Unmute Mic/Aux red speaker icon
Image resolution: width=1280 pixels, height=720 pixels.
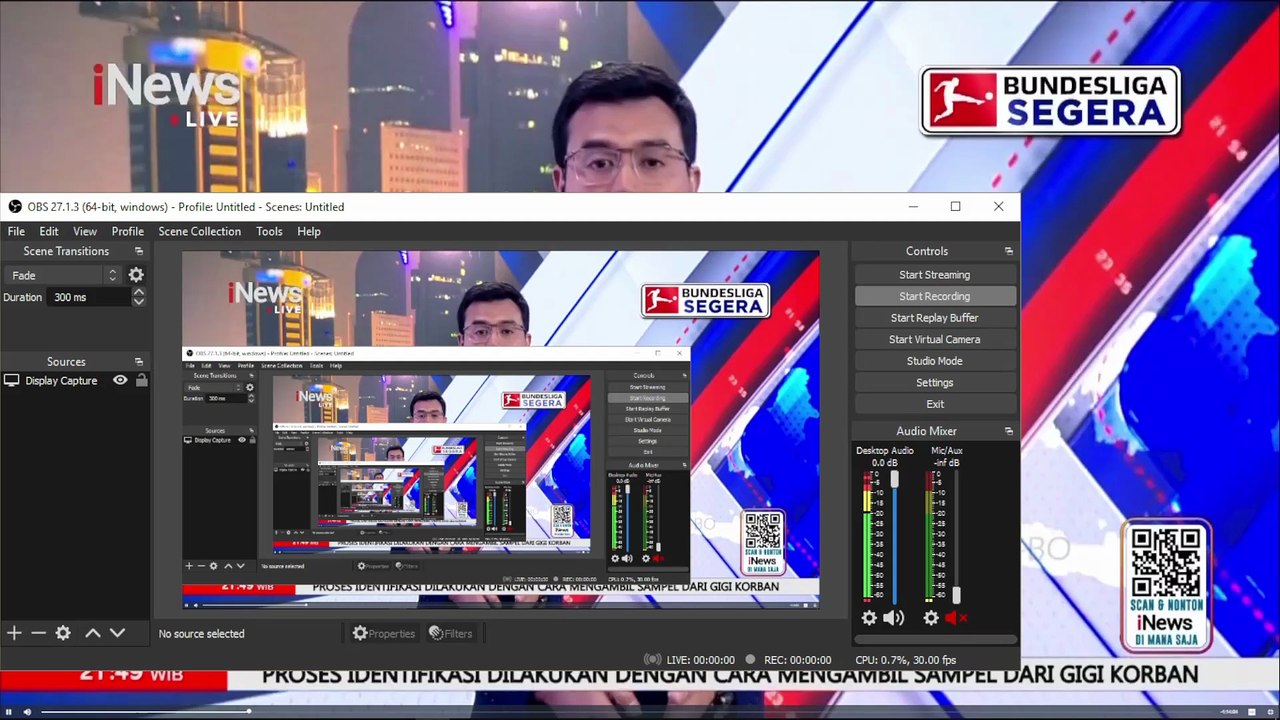click(x=956, y=618)
